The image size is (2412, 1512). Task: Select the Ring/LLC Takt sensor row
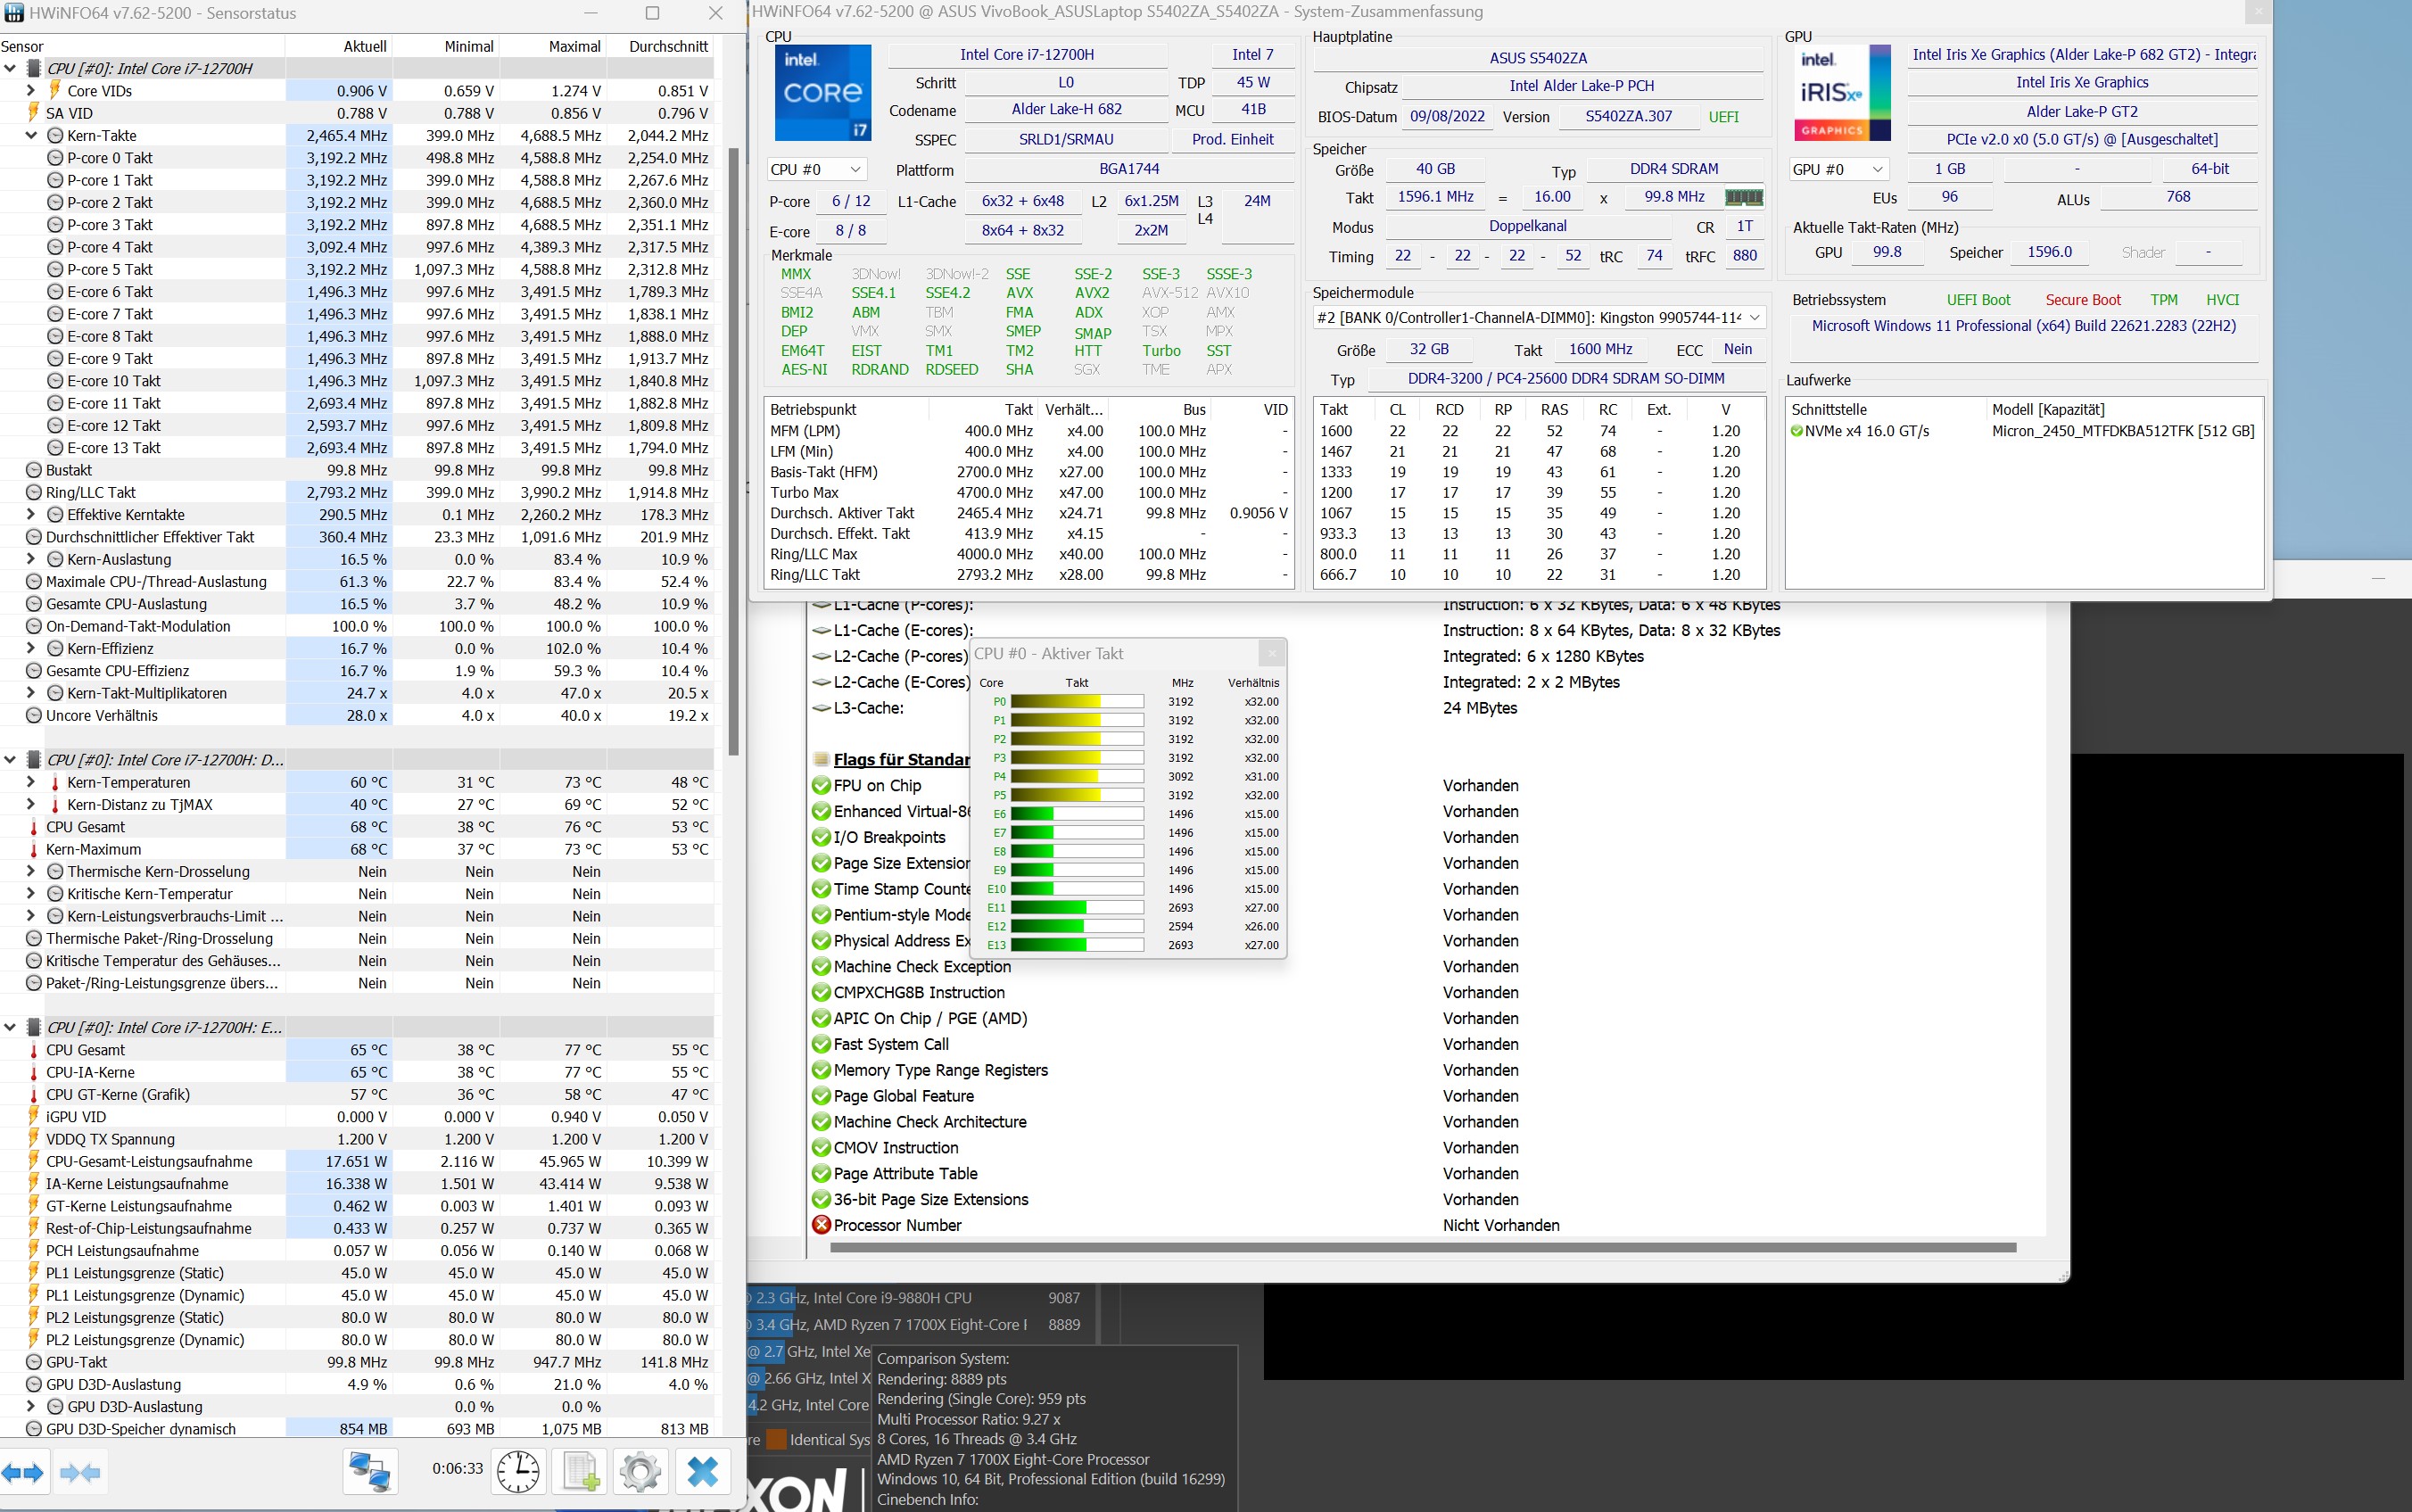coord(357,492)
